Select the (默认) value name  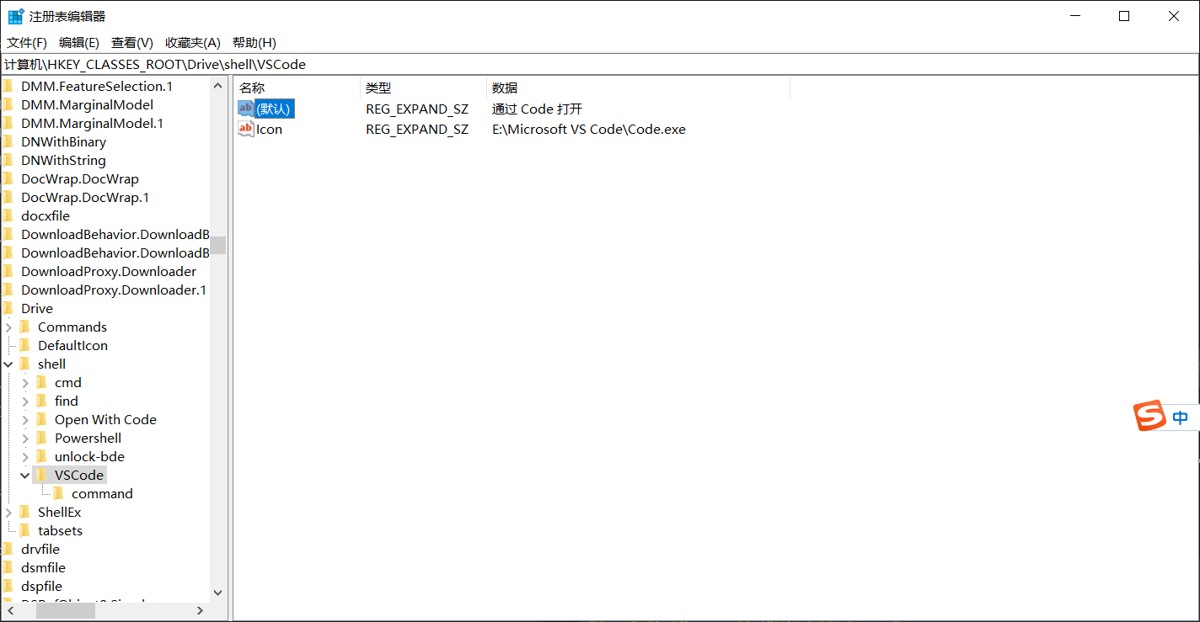274,109
